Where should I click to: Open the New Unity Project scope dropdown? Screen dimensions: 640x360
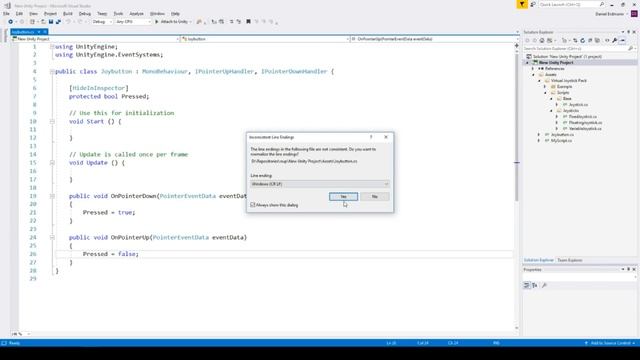tap(96, 39)
